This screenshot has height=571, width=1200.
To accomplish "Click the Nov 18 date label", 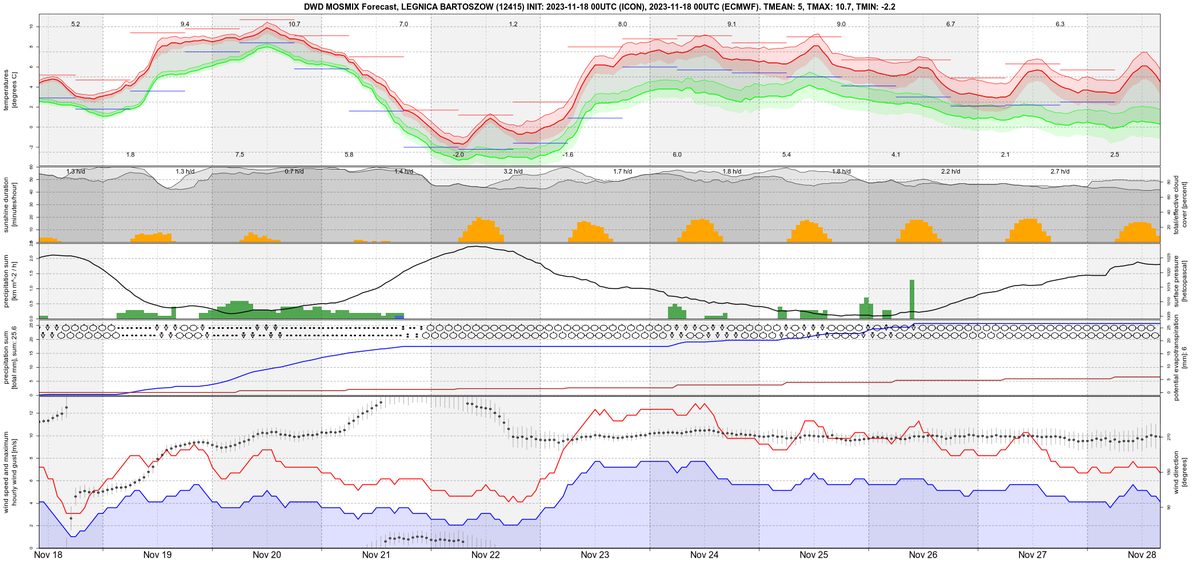I will click(x=48, y=554).
